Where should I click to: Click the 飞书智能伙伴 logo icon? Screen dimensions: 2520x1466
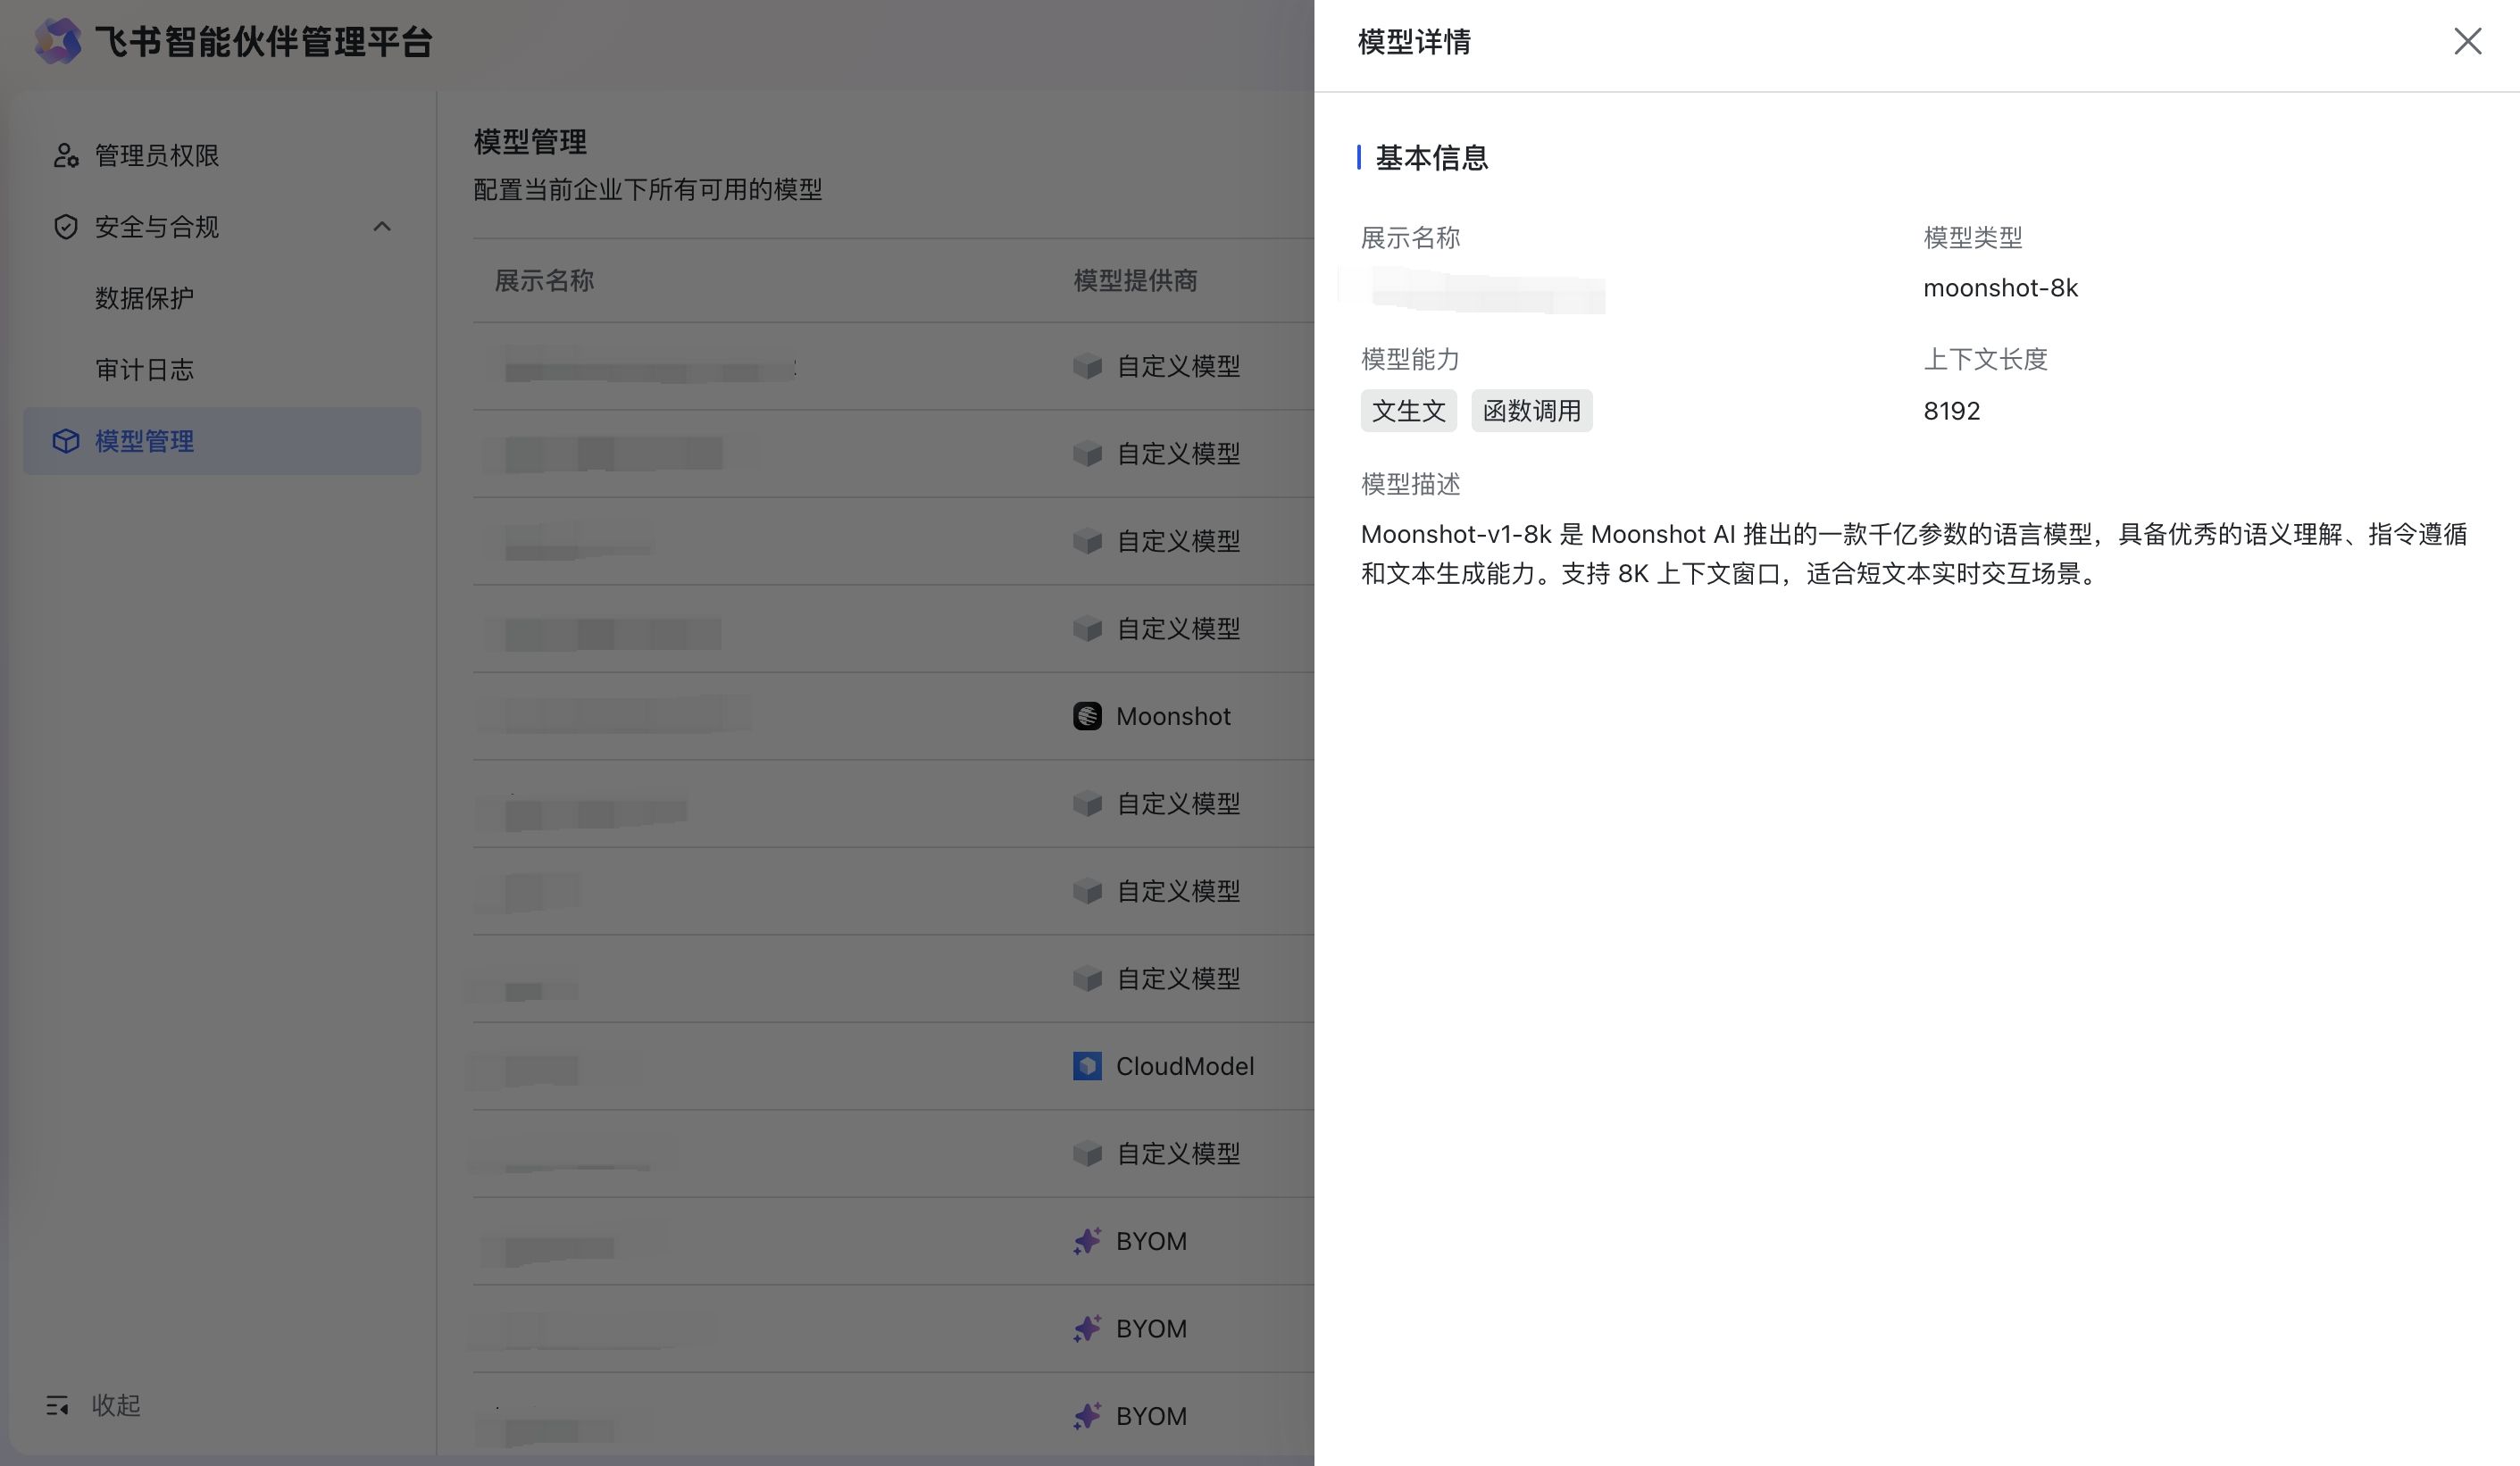[x=58, y=41]
